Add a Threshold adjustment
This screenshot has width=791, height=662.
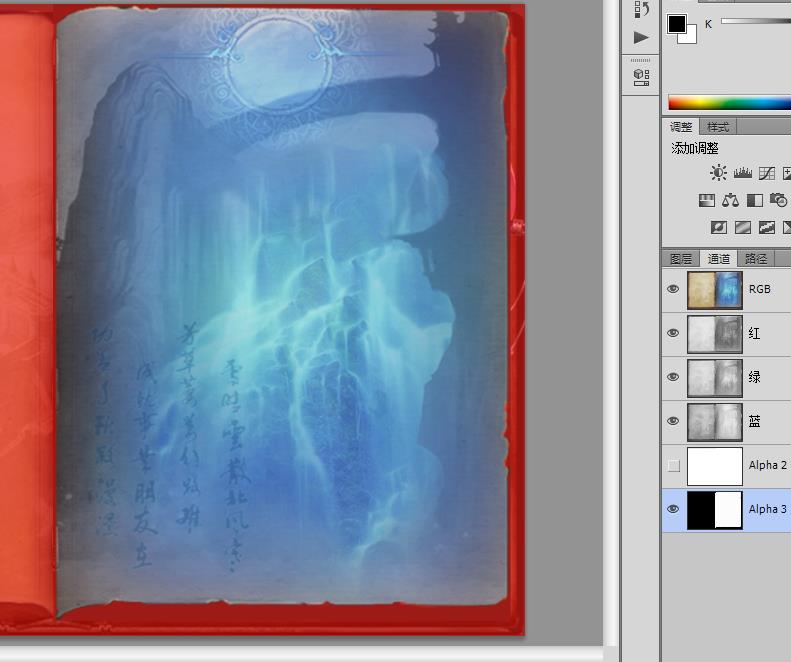tap(767, 228)
